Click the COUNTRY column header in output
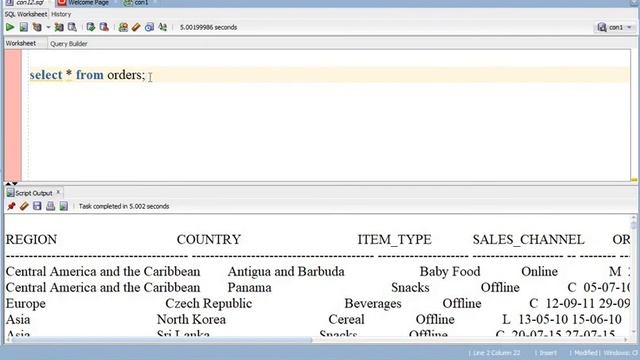 pos(209,240)
